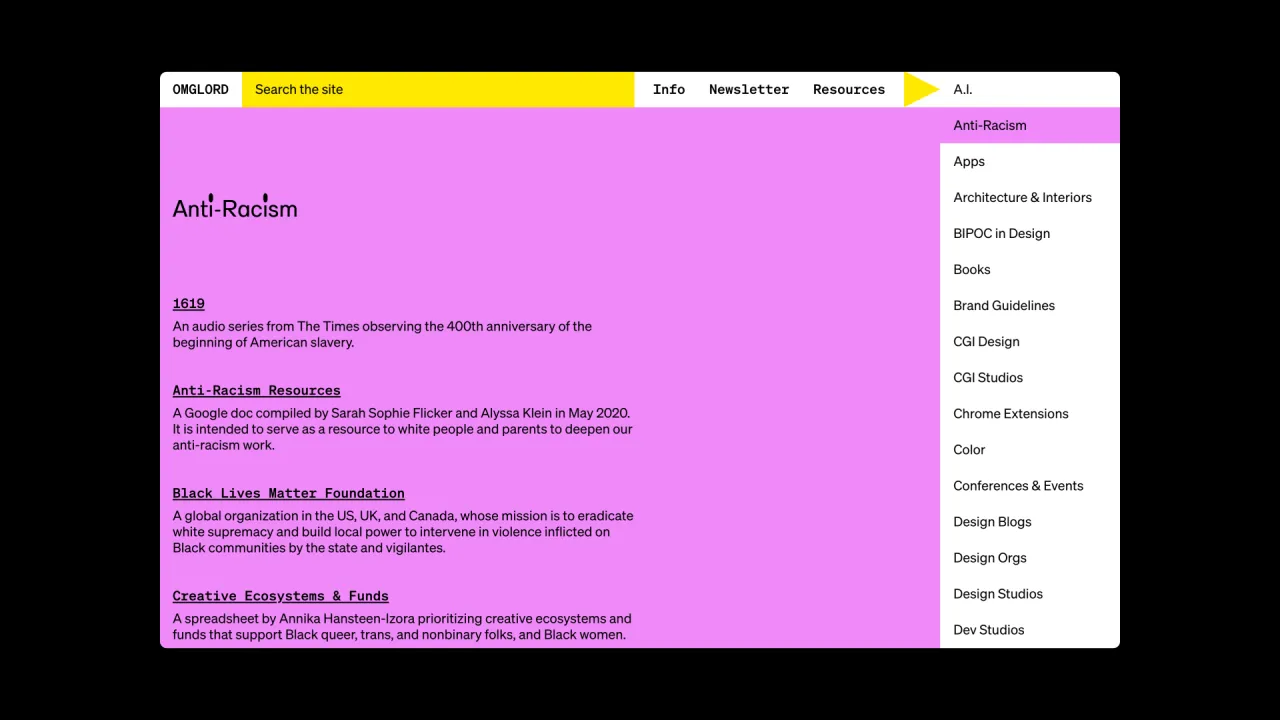
Task: Go to the Apps category
Action: pos(1030,161)
